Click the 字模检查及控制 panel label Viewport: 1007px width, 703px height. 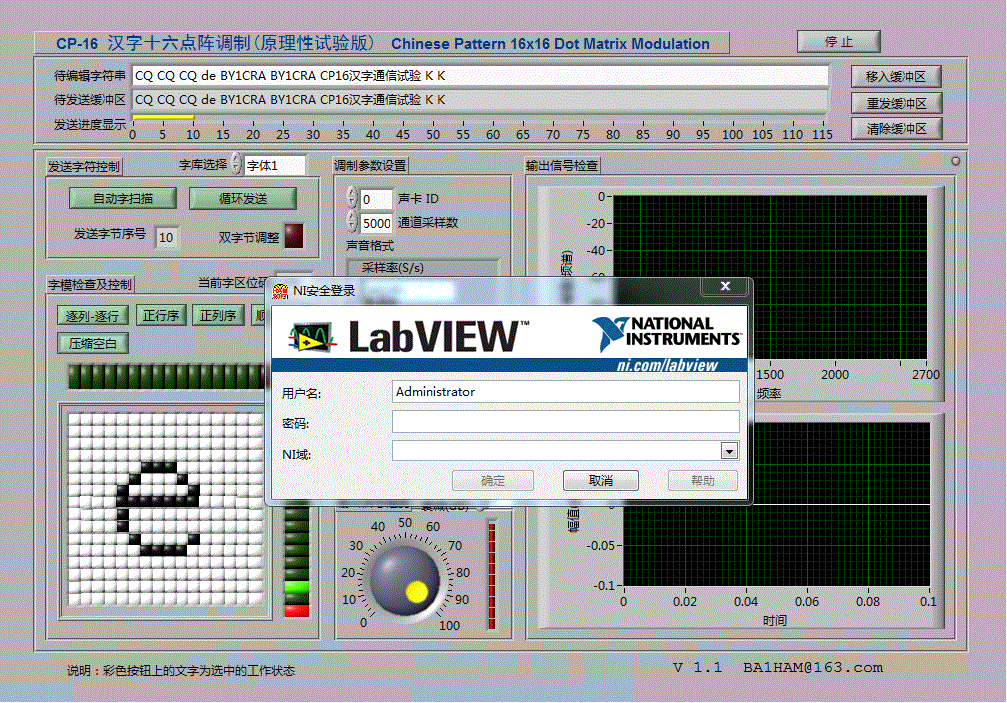(x=90, y=284)
